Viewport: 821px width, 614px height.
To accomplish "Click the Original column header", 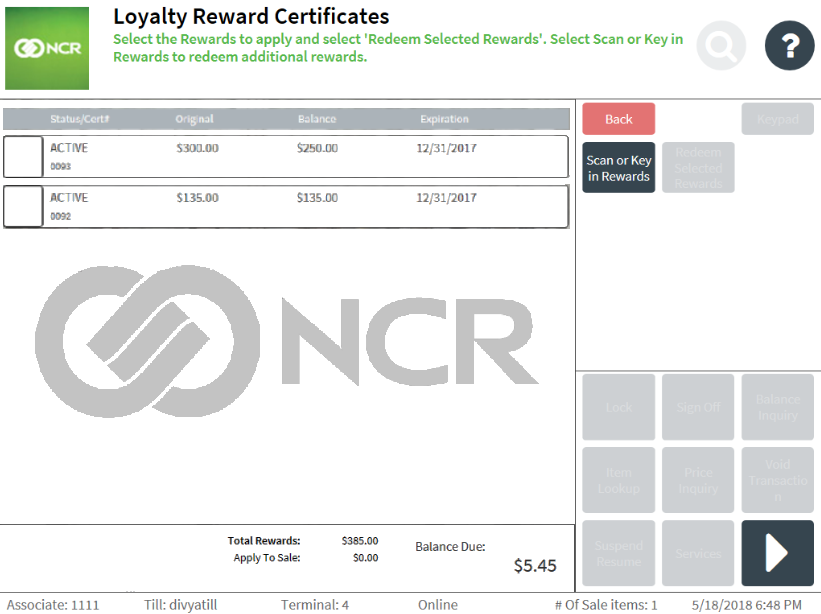I will point(194,119).
